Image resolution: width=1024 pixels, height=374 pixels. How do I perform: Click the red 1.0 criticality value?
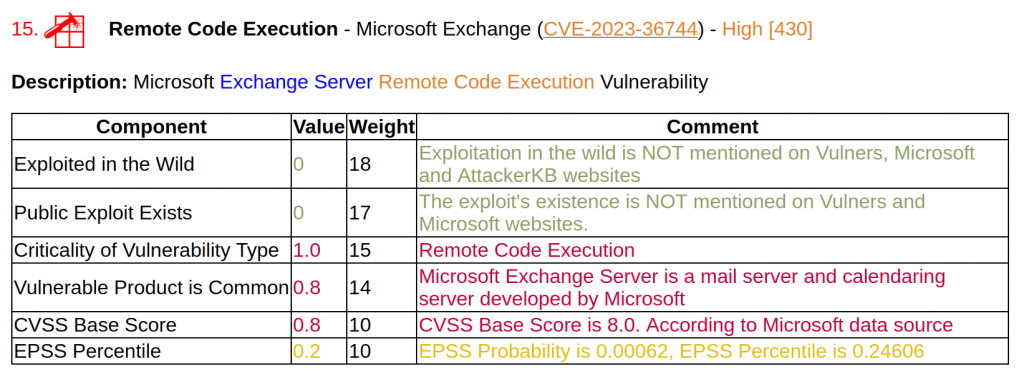(306, 250)
